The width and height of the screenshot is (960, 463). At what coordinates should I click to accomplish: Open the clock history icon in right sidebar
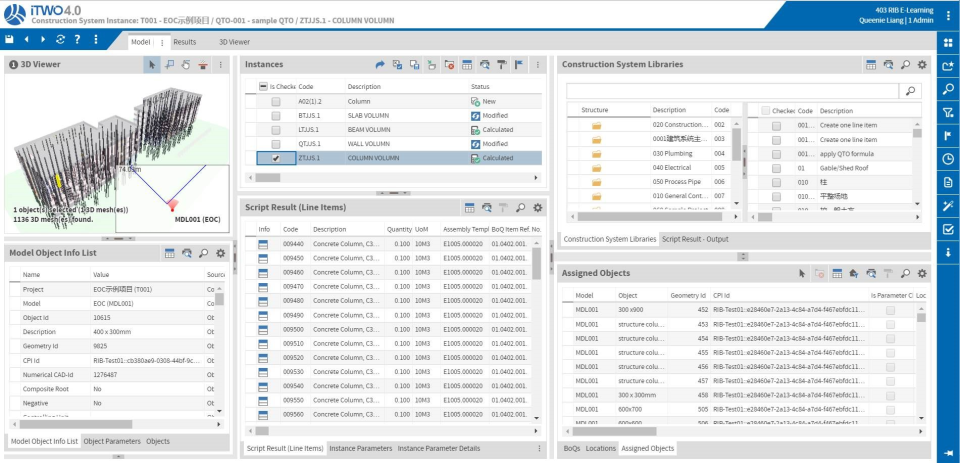[x=948, y=158]
